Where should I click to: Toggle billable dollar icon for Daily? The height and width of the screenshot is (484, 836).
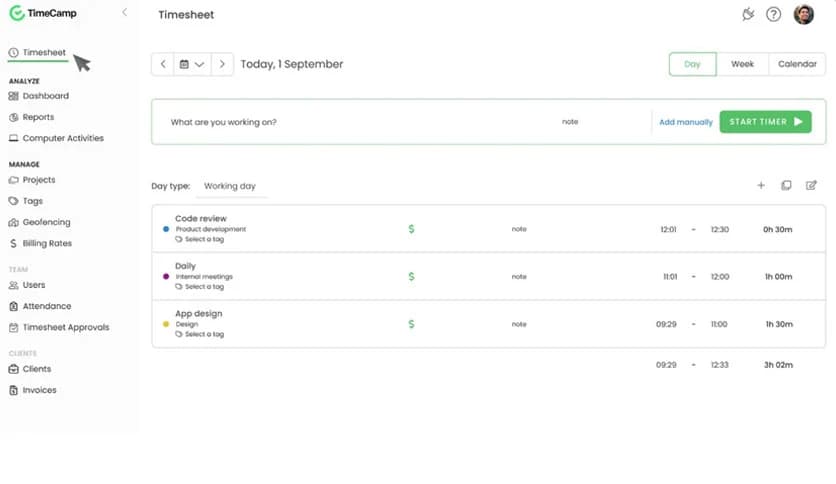coord(411,276)
